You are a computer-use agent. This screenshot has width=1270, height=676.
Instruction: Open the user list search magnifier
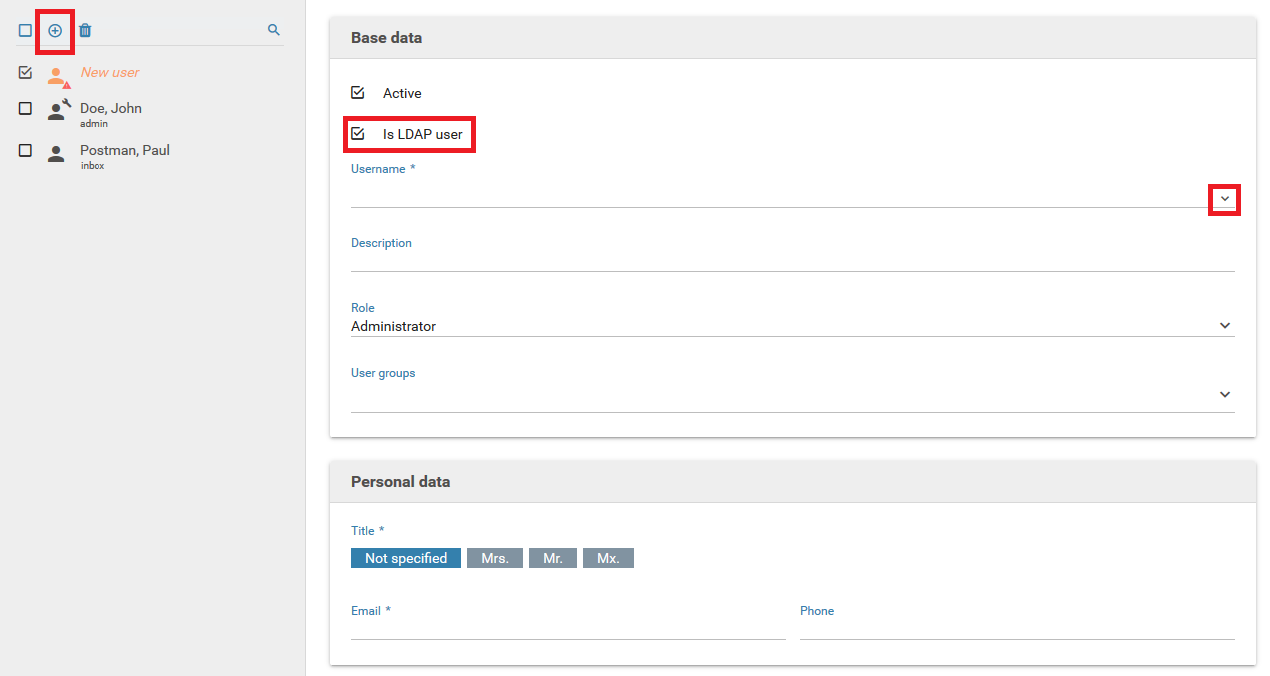(274, 31)
